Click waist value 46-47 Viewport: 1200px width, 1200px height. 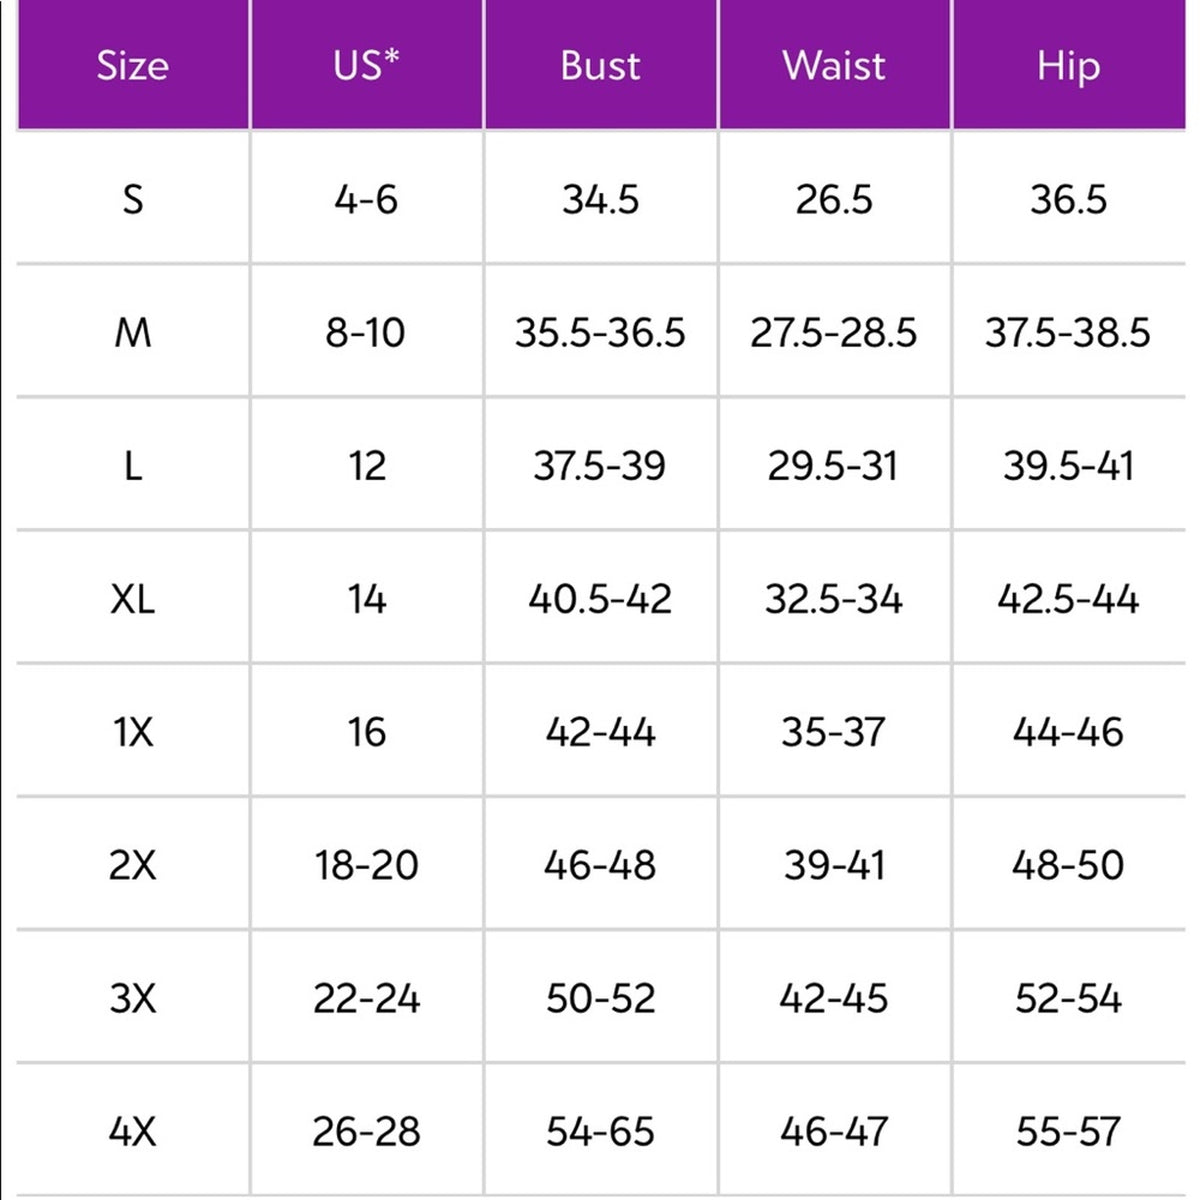click(834, 1131)
